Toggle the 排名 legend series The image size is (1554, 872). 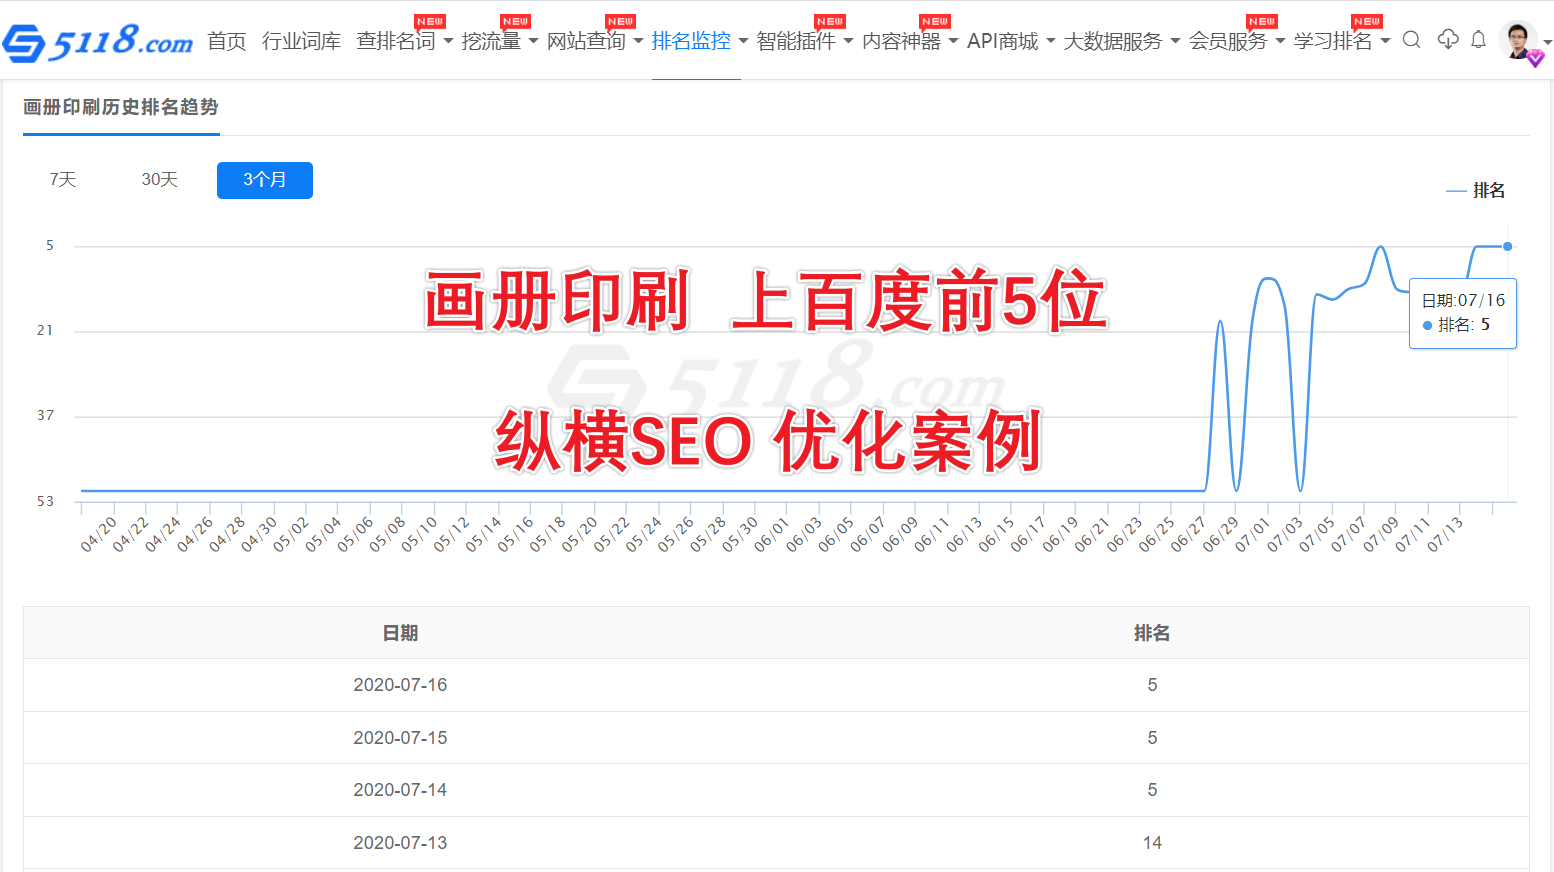click(1476, 190)
